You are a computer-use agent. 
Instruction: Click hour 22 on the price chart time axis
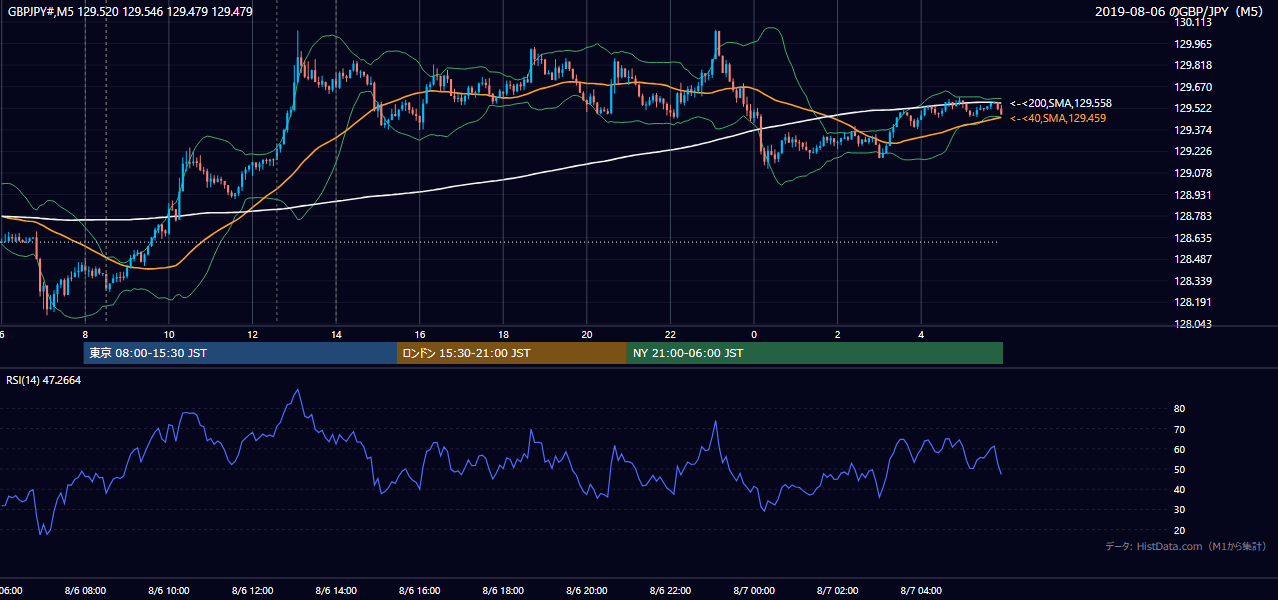[x=671, y=335]
